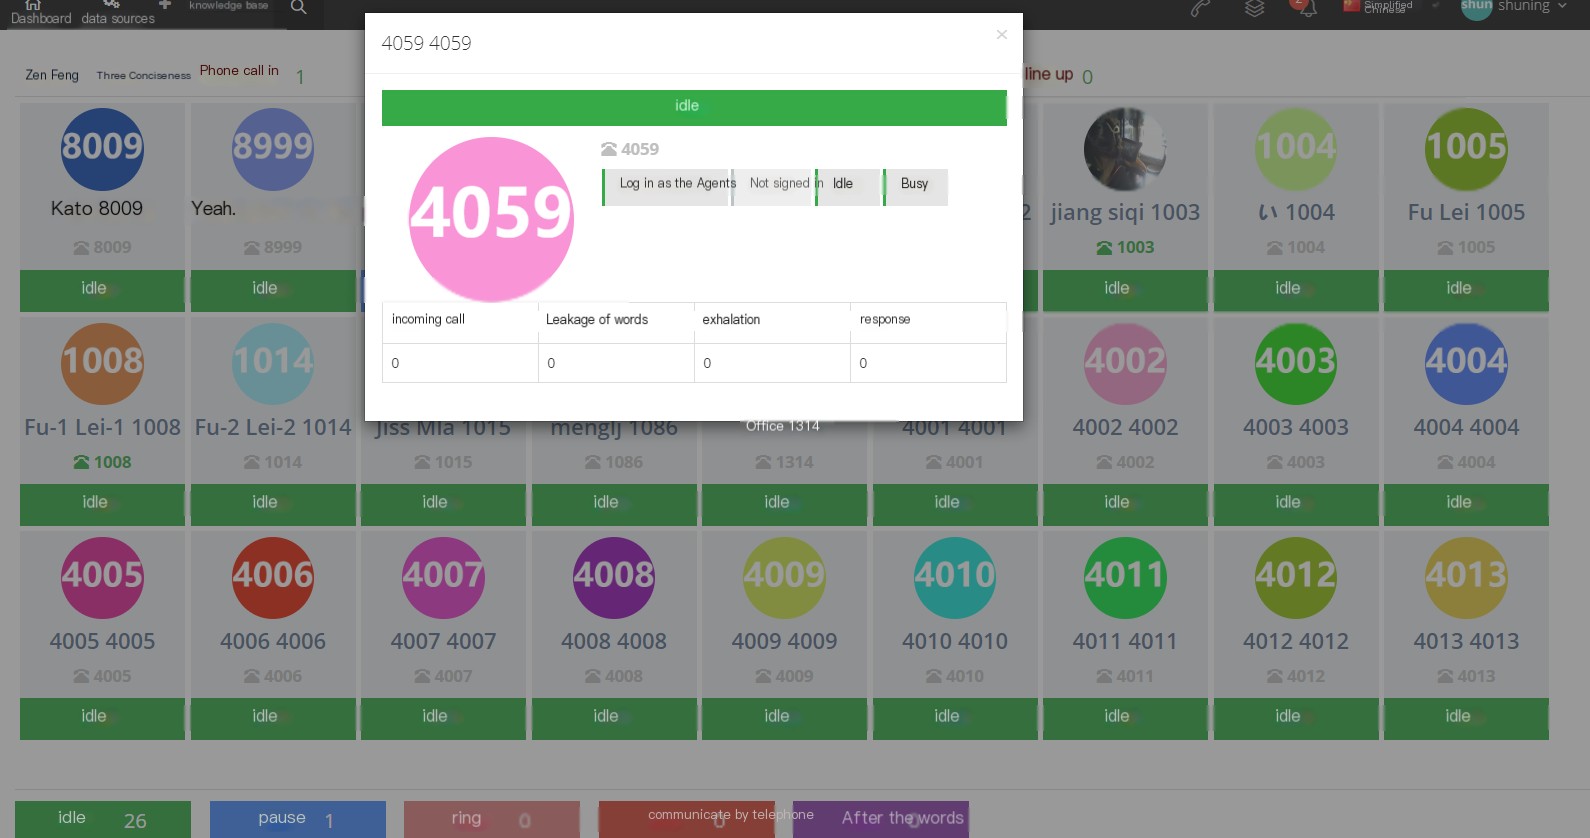
Task: Click the 4059 pink avatar in dialog
Action: 491,219
